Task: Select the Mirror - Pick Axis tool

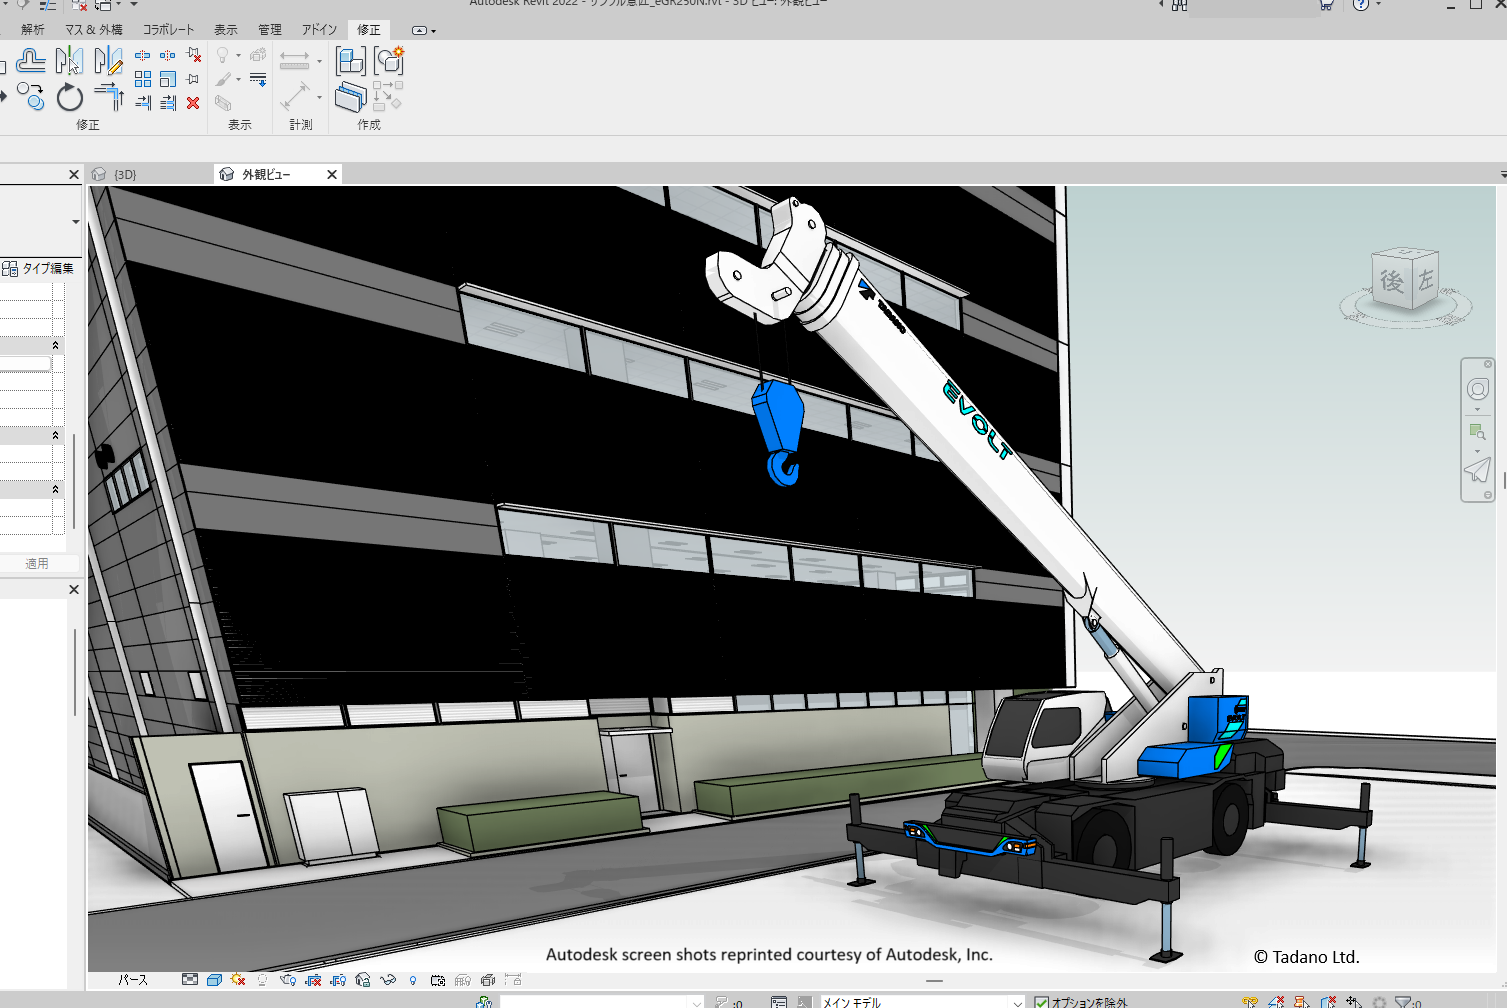Action: click(69, 61)
